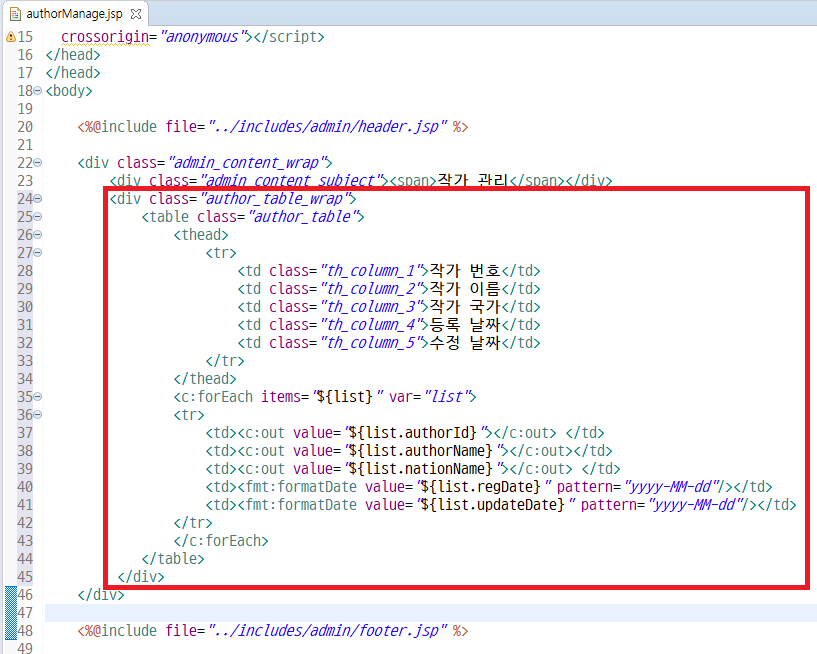The image size is (817, 654).
Task: Click the closing table tag on line 44
Action: pyautogui.click(x=173, y=559)
